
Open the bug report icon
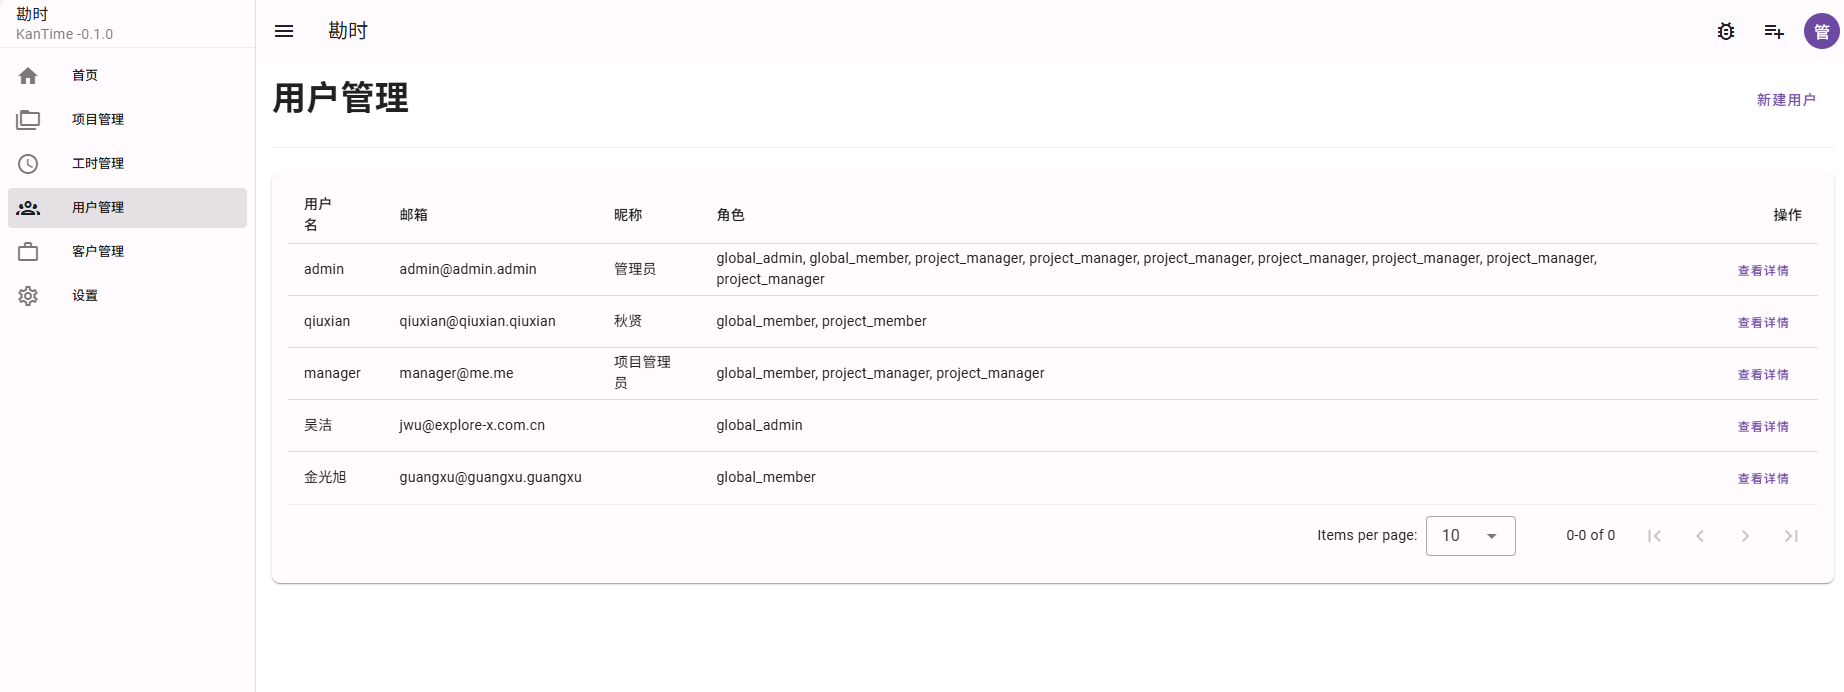[1726, 31]
